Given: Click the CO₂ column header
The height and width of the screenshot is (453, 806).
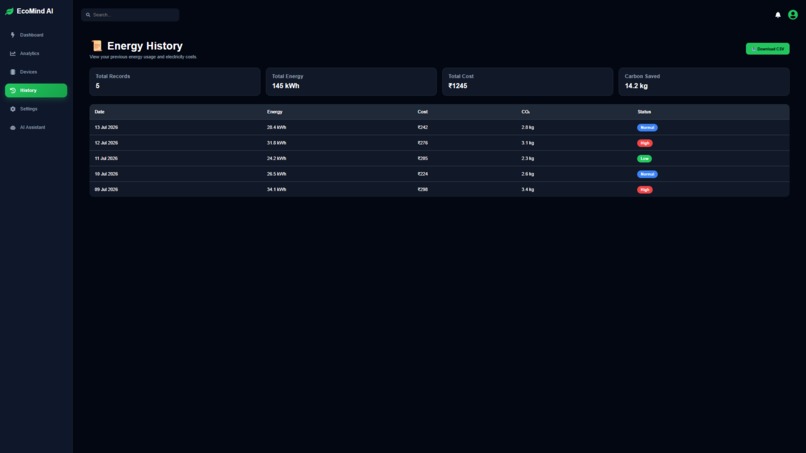Looking at the screenshot, I should pyautogui.click(x=525, y=112).
